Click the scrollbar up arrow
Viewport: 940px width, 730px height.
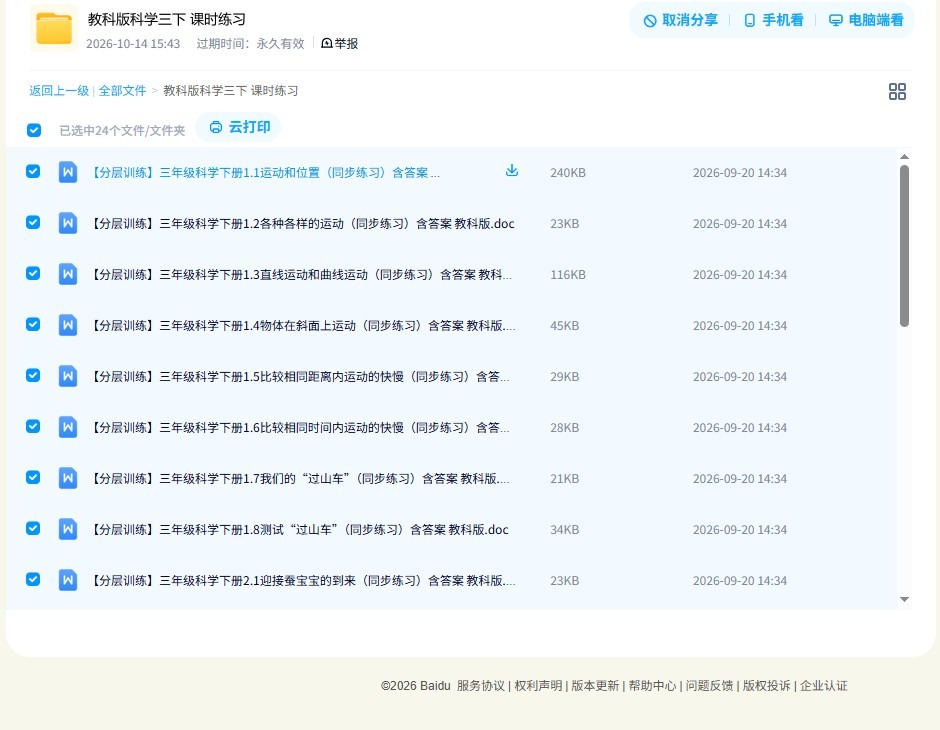tap(904, 156)
